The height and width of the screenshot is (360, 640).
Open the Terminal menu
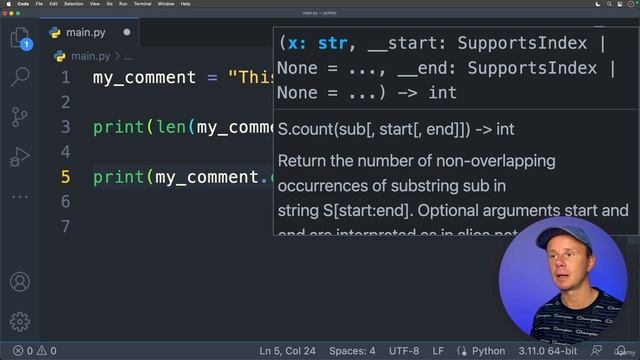coord(142,4)
